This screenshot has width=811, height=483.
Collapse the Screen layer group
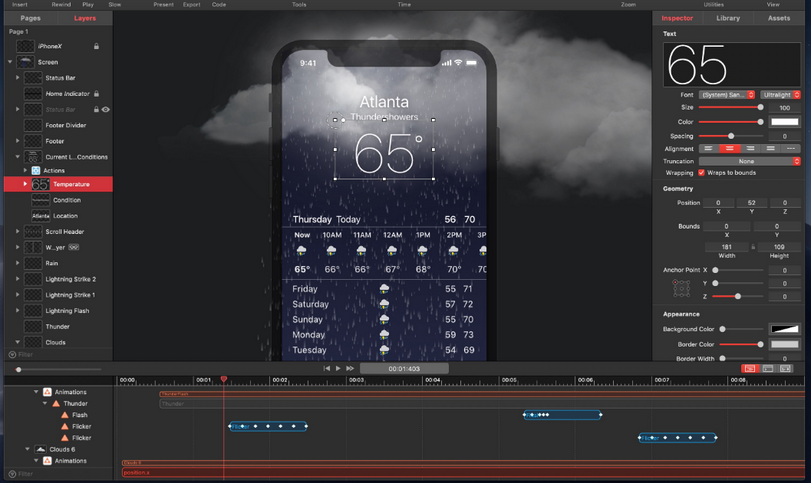tap(10, 62)
